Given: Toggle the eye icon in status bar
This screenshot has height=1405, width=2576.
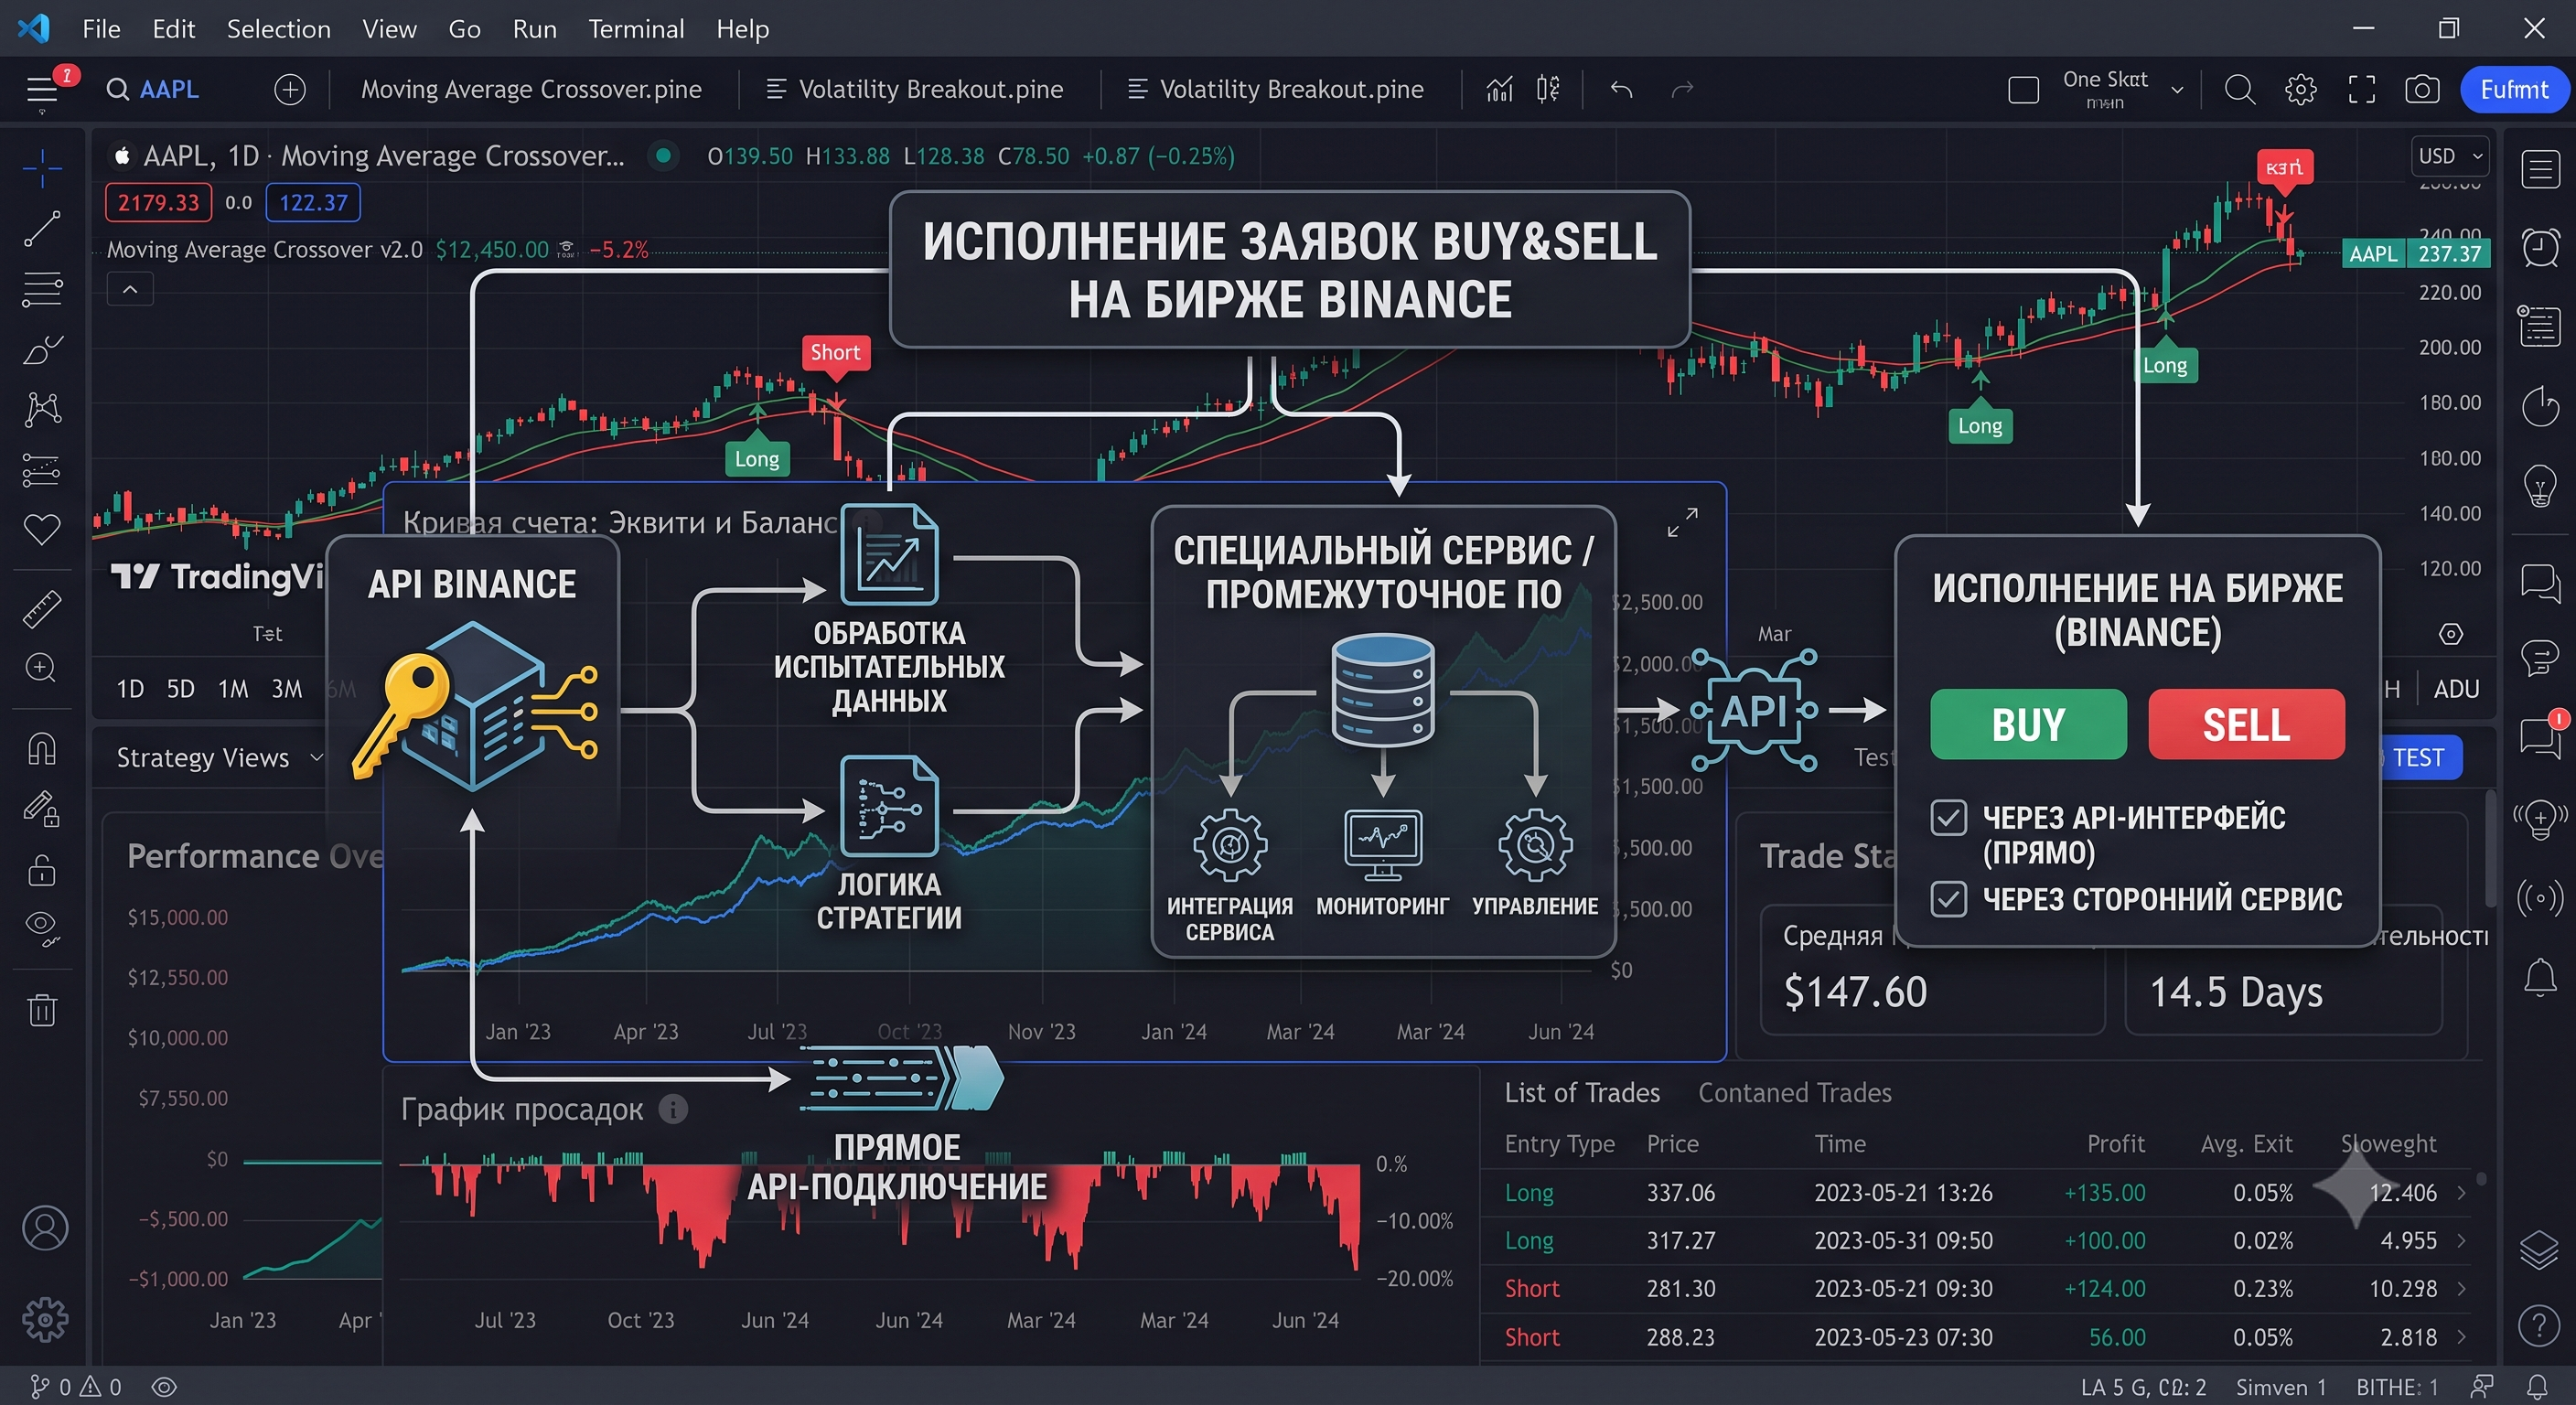Looking at the screenshot, I should click(x=164, y=1387).
